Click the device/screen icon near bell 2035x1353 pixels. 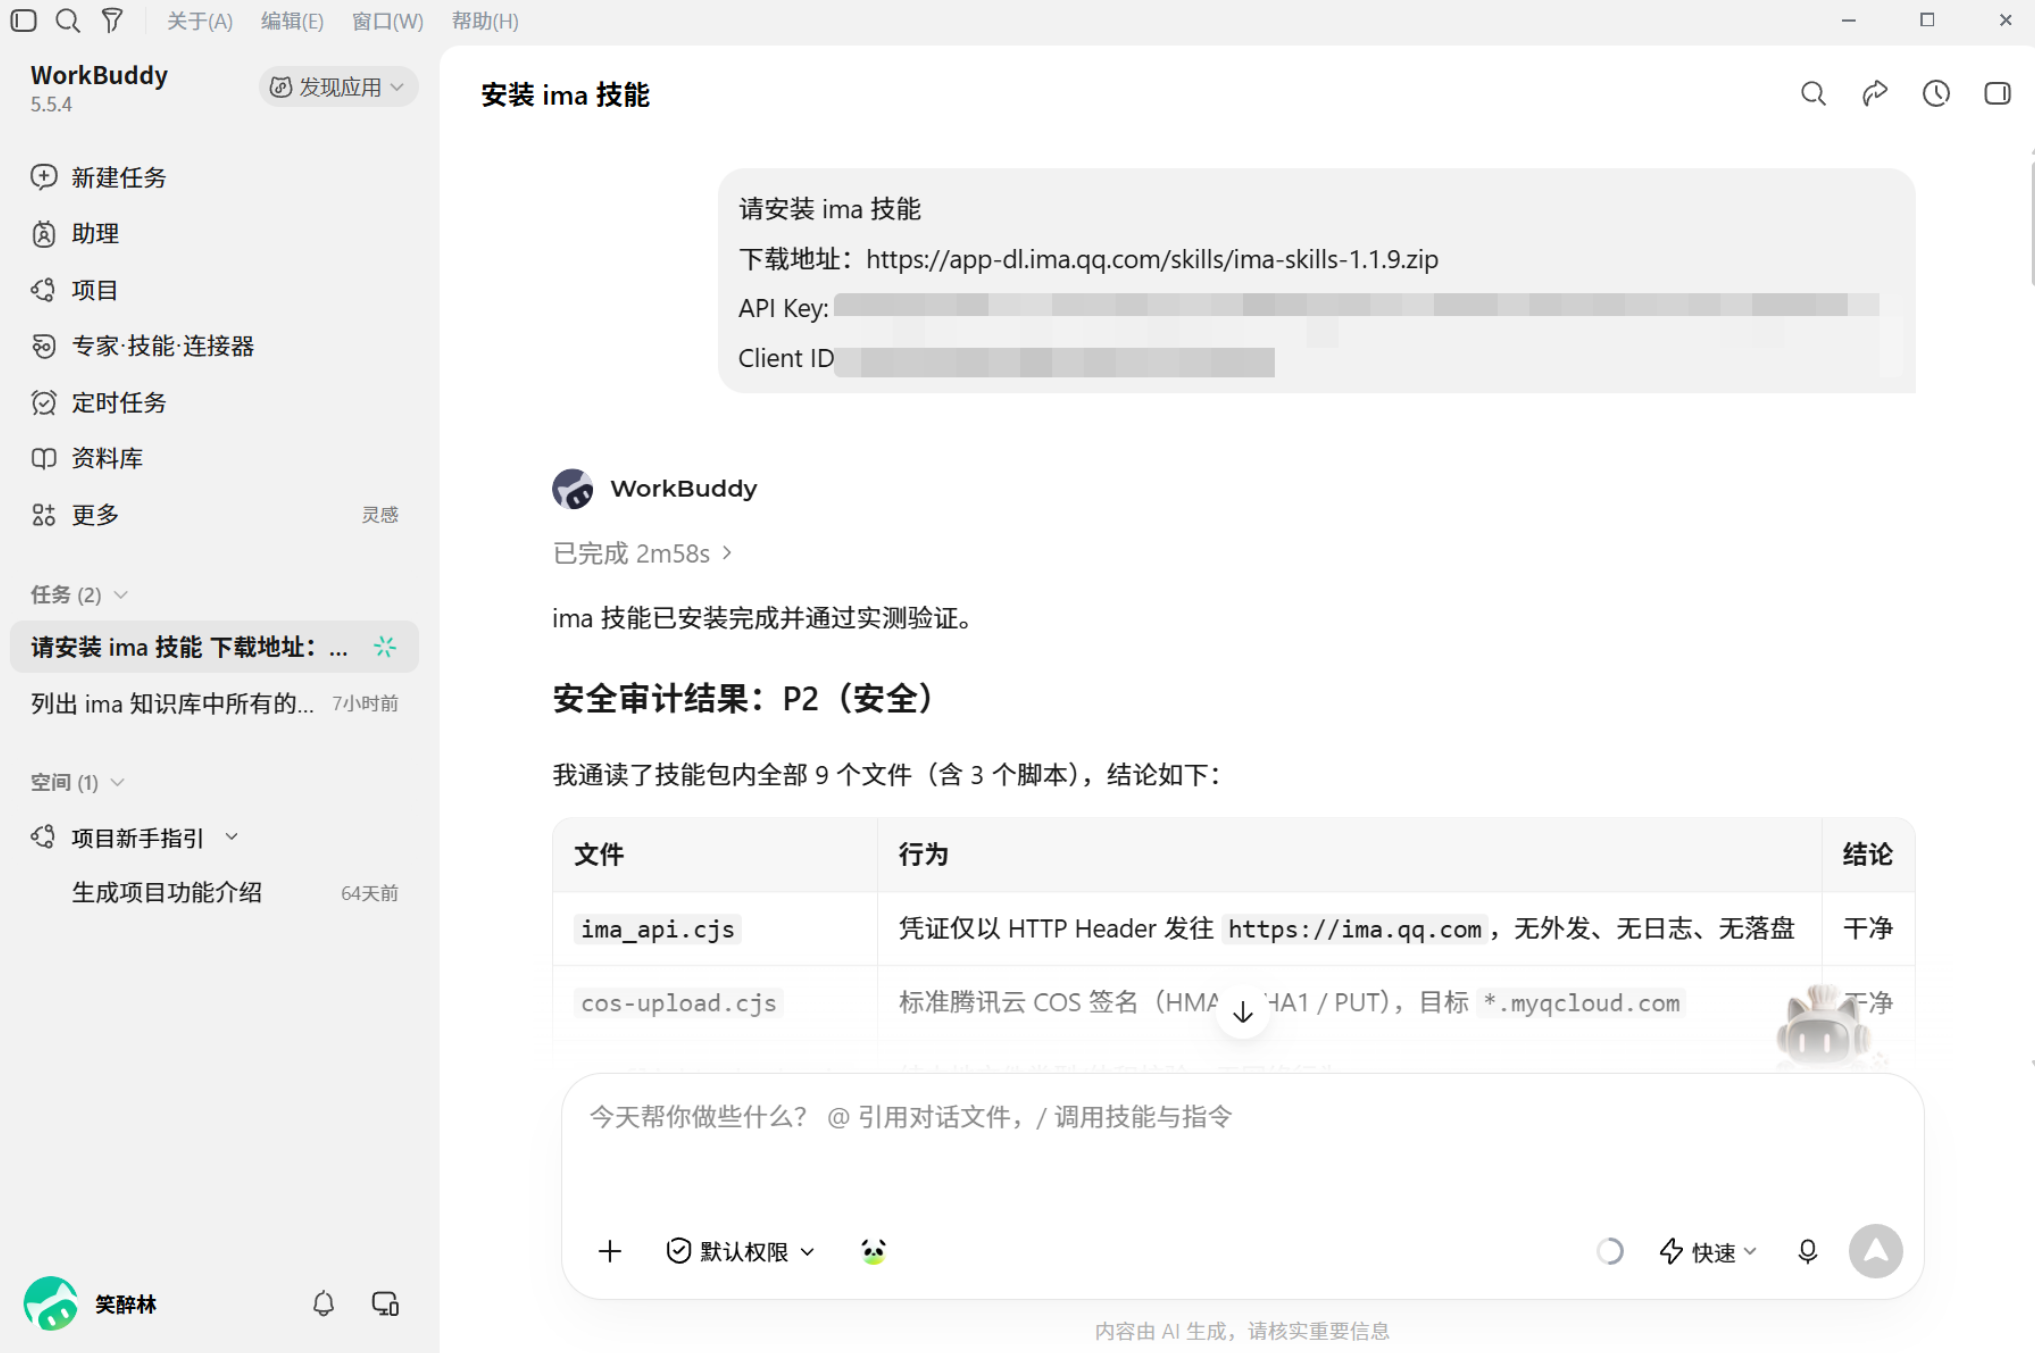pyautogui.click(x=385, y=1304)
